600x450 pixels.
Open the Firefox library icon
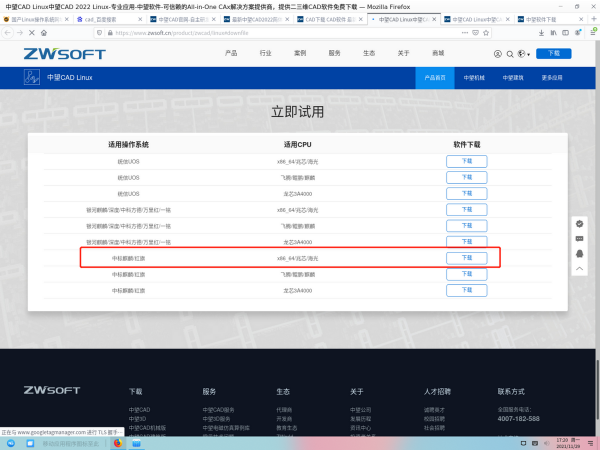pos(554,33)
